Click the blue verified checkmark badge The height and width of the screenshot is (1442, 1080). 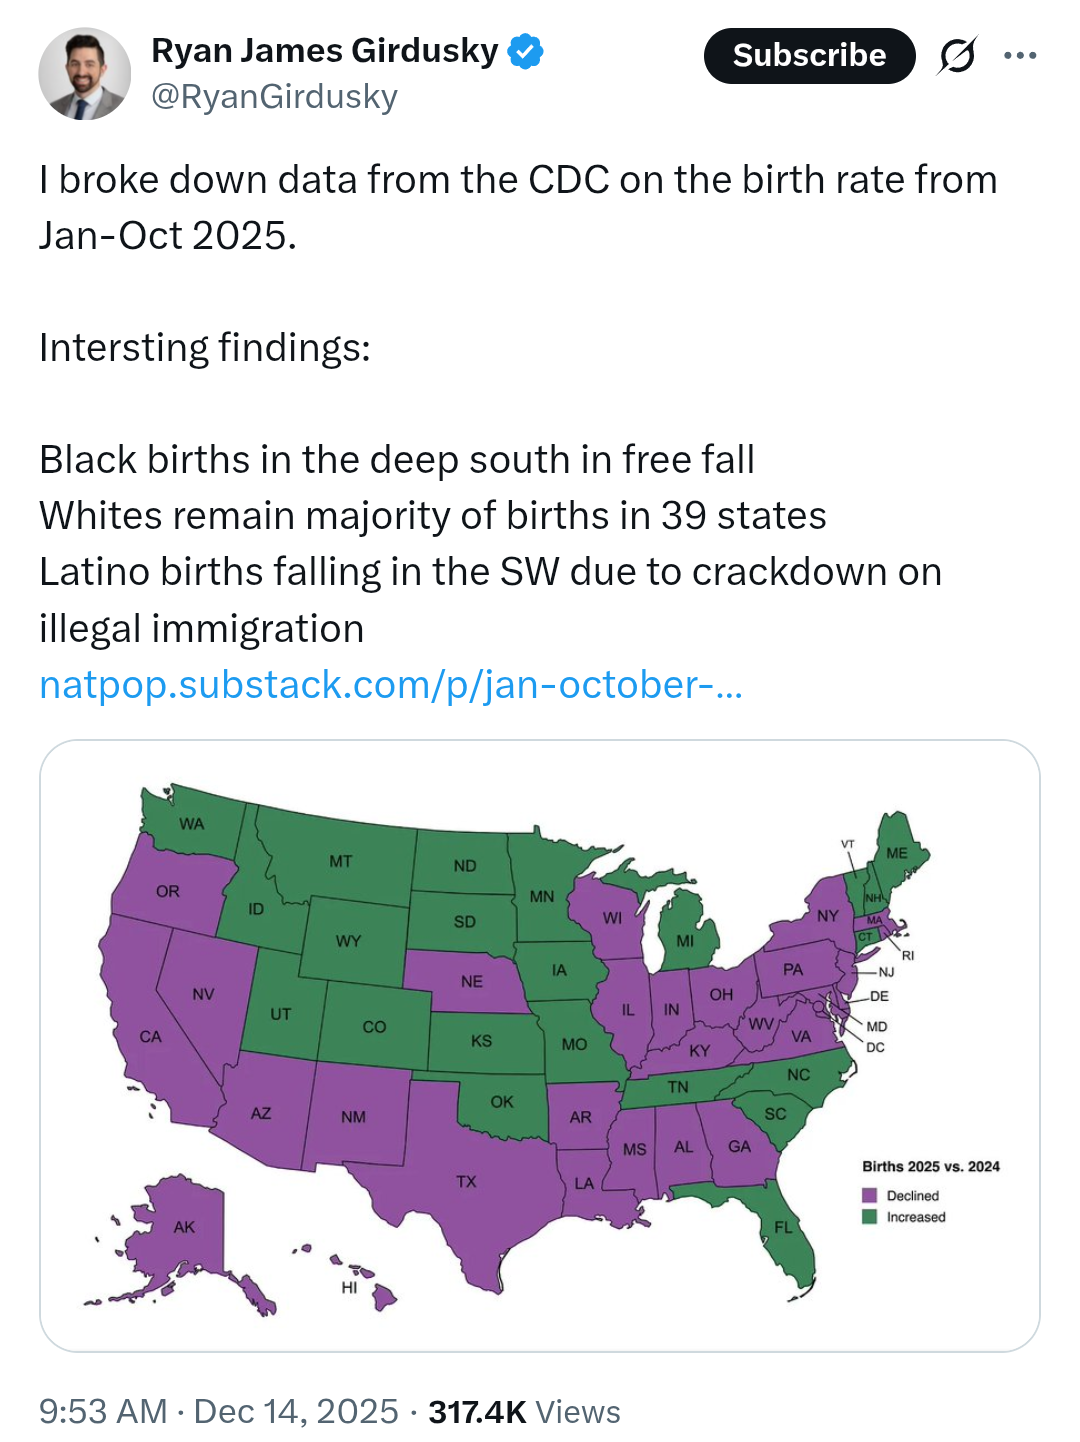point(525,51)
